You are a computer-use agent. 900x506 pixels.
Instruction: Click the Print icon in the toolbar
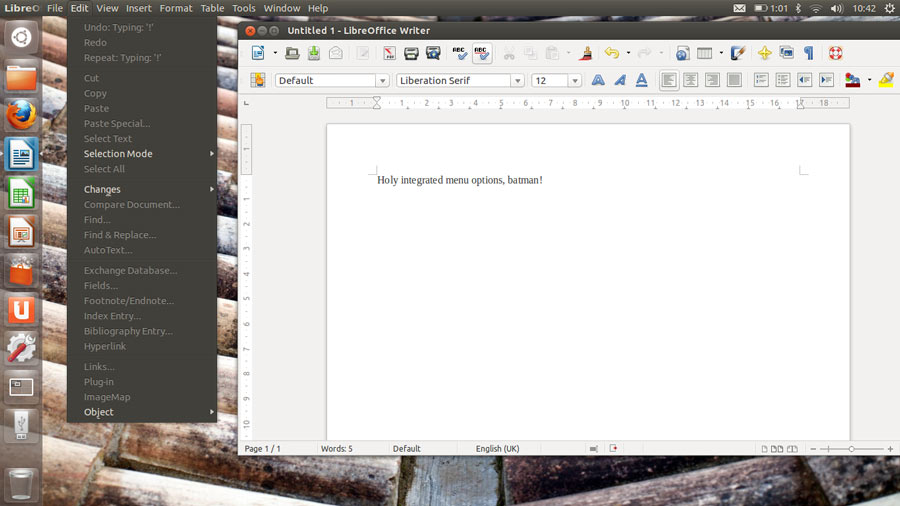(x=410, y=53)
